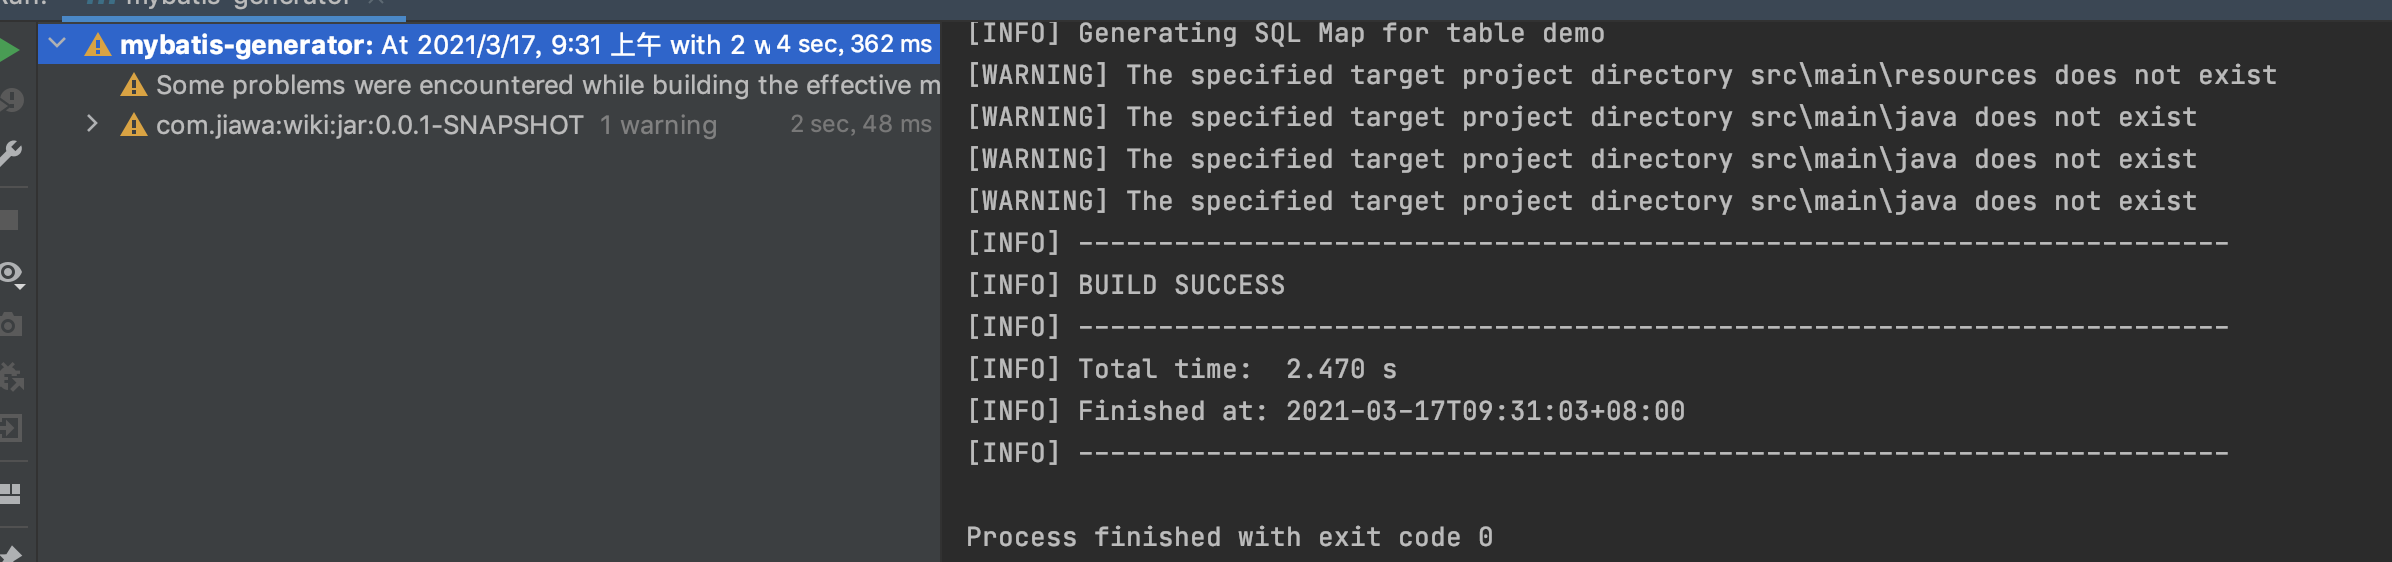This screenshot has height=562, width=2392.
Task: Click the green Rerun button
Action: (9, 49)
